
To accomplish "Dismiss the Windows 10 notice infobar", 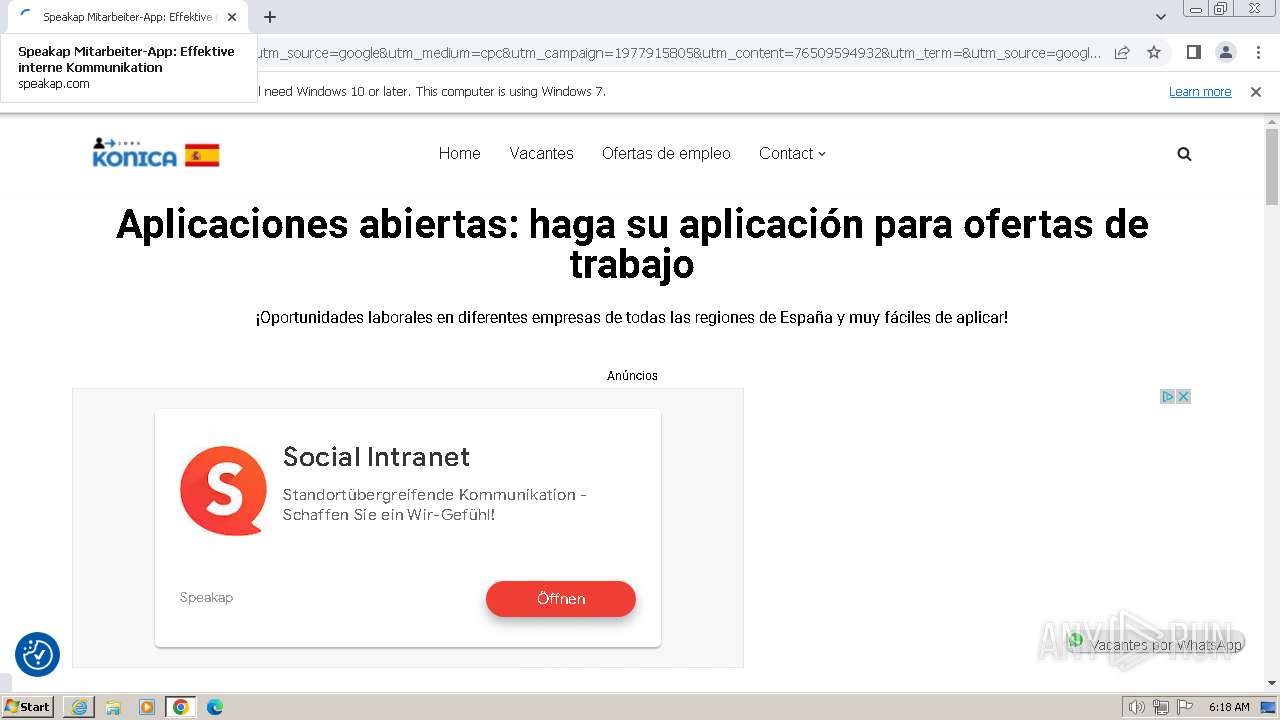I will (1256, 92).
